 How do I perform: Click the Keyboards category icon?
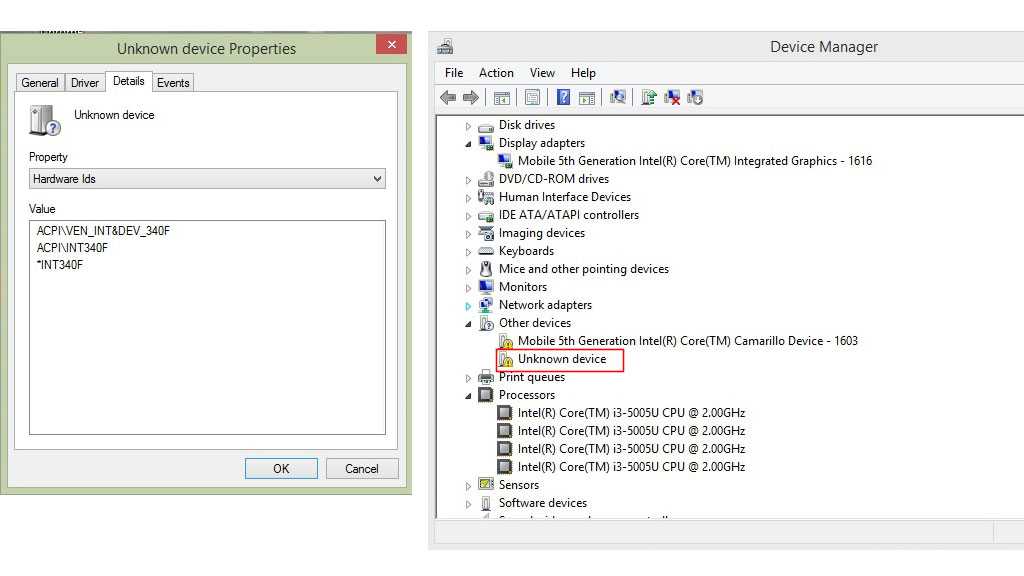click(x=485, y=251)
